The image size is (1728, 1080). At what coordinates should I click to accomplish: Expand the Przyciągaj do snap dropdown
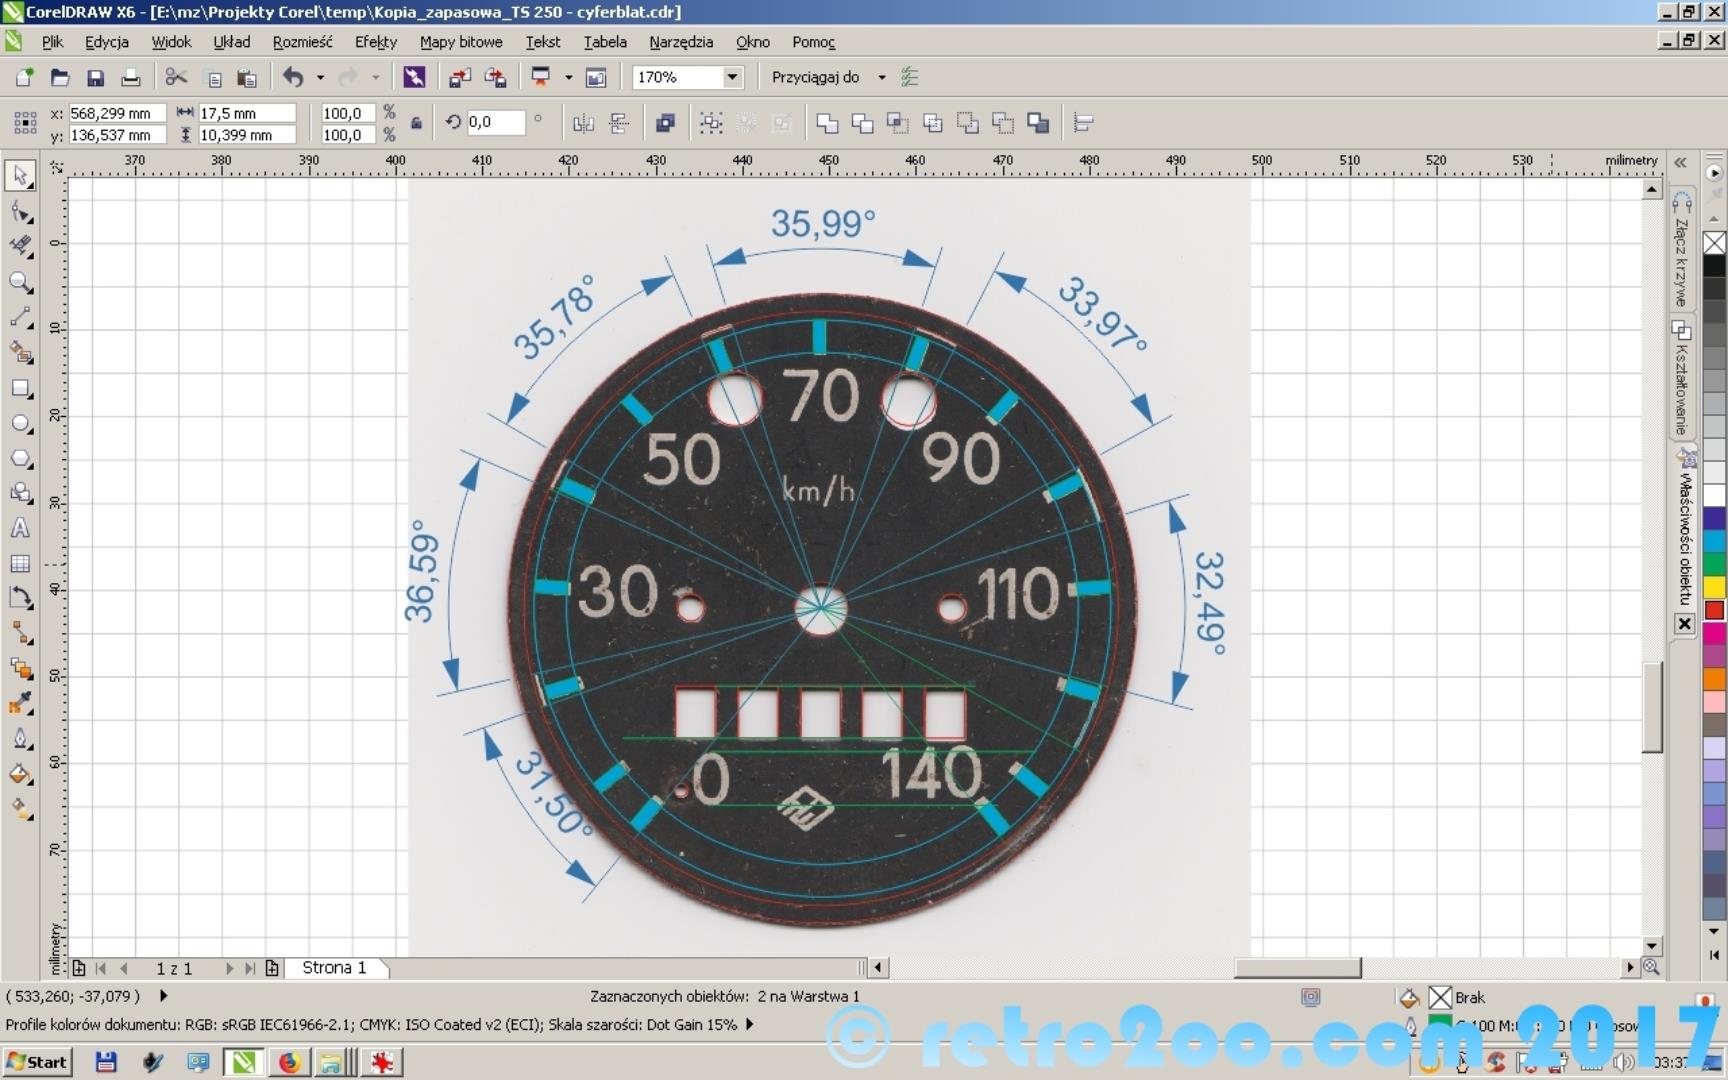point(881,77)
